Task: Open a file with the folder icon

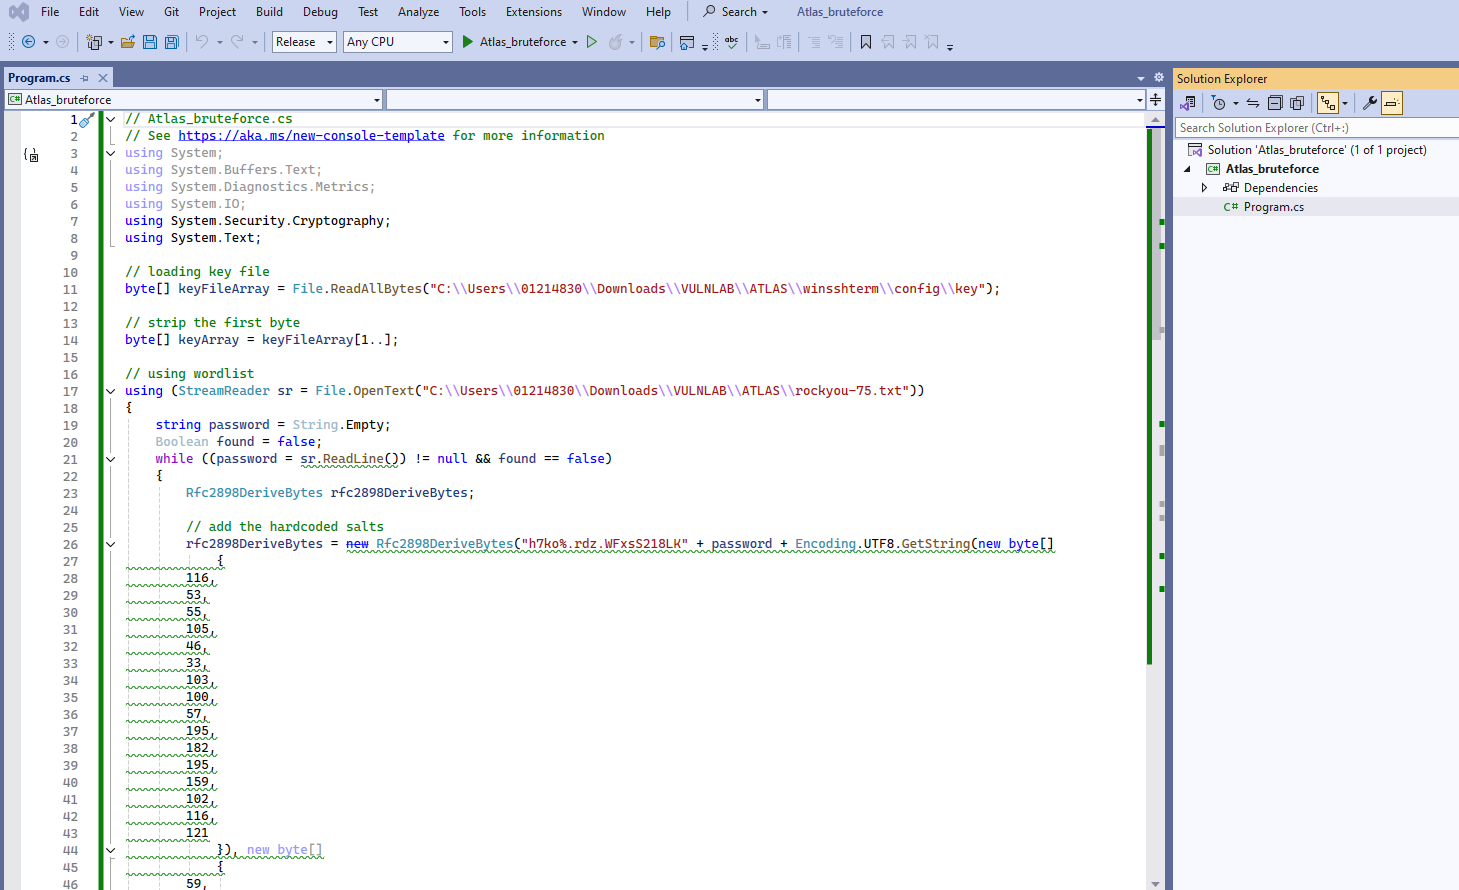Action: (x=128, y=42)
